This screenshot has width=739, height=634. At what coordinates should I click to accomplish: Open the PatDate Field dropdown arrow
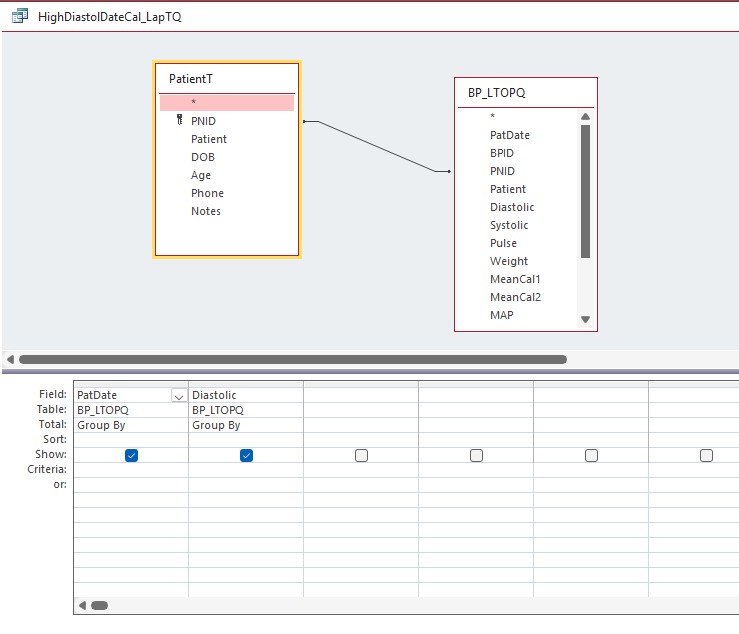pos(179,395)
